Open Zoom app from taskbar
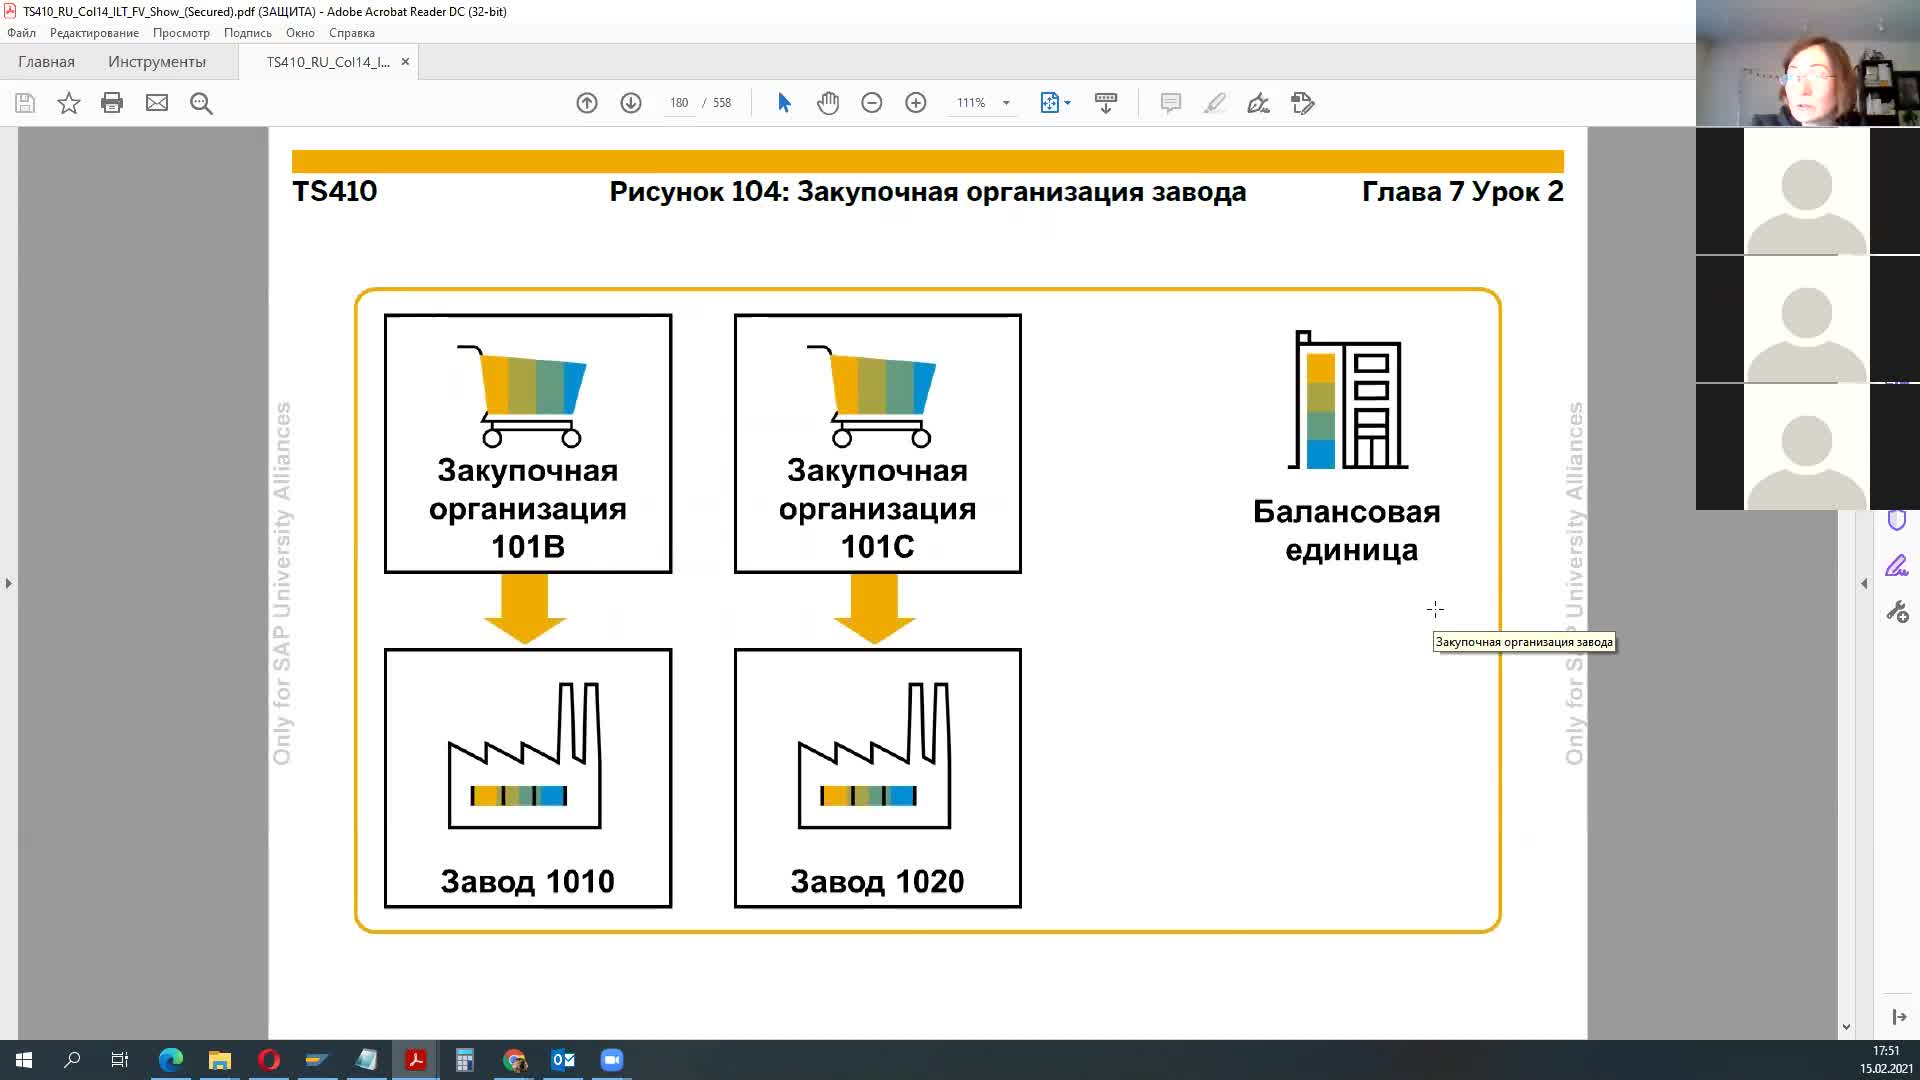The image size is (1920, 1080). click(612, 1060)
